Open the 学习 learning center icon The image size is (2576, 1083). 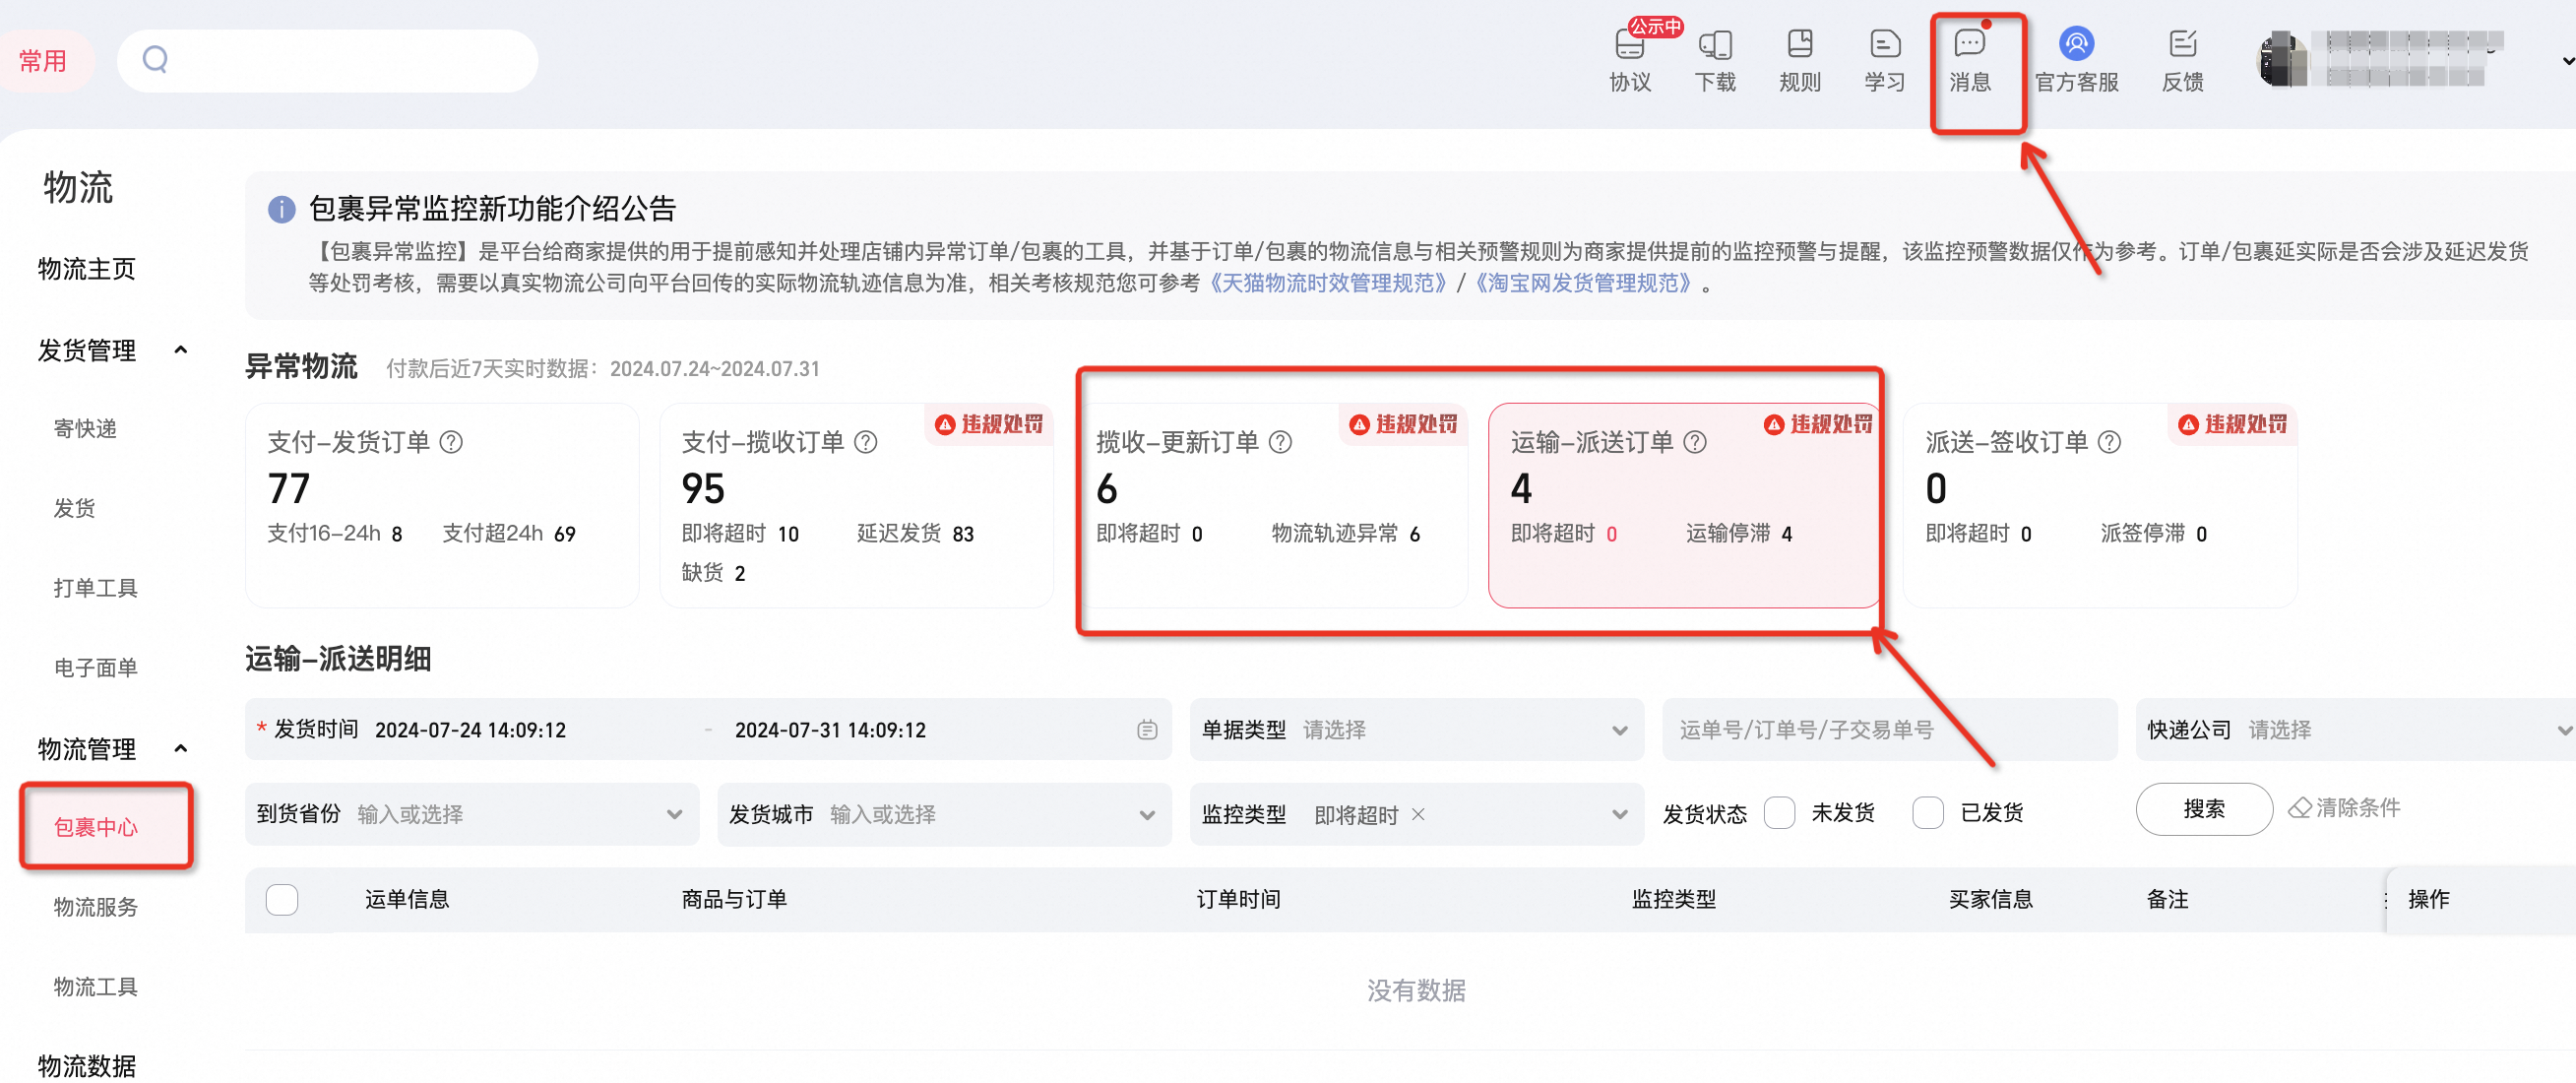click(1884, 60)
